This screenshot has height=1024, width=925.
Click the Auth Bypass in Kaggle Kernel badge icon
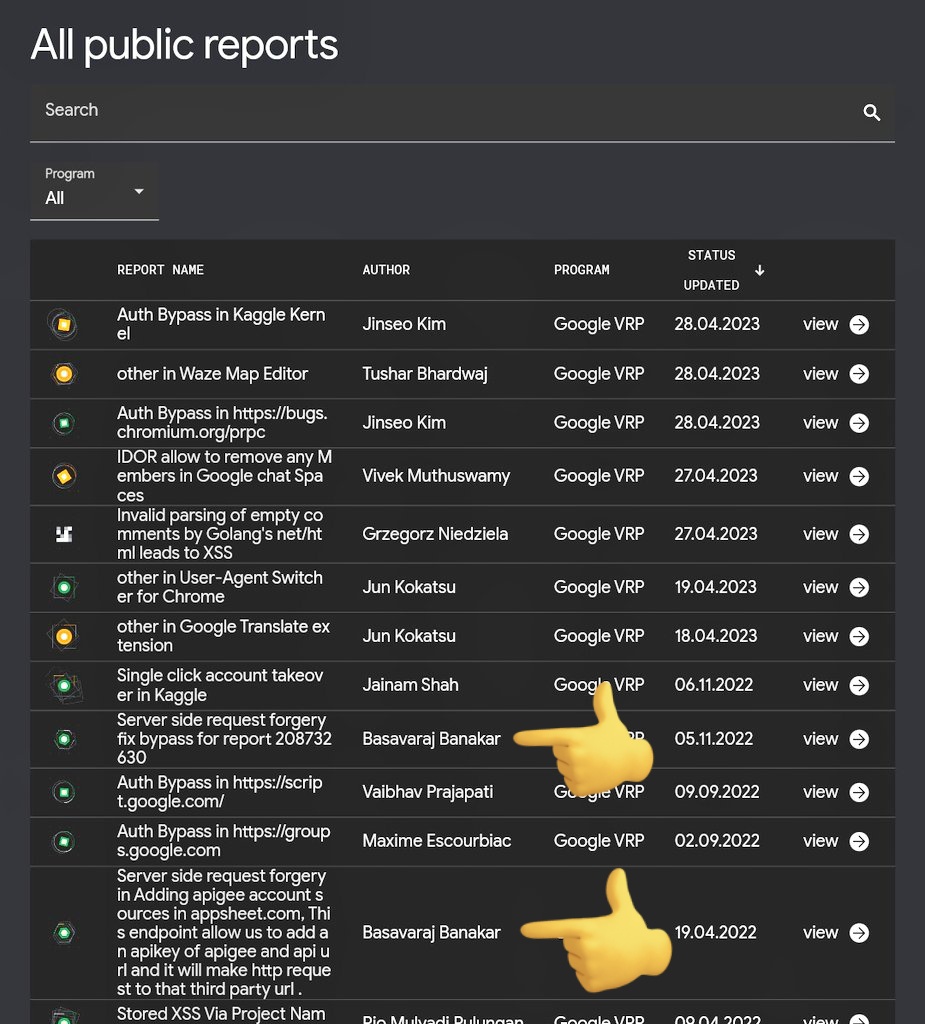pyautogui.click(x=64, y=325)
